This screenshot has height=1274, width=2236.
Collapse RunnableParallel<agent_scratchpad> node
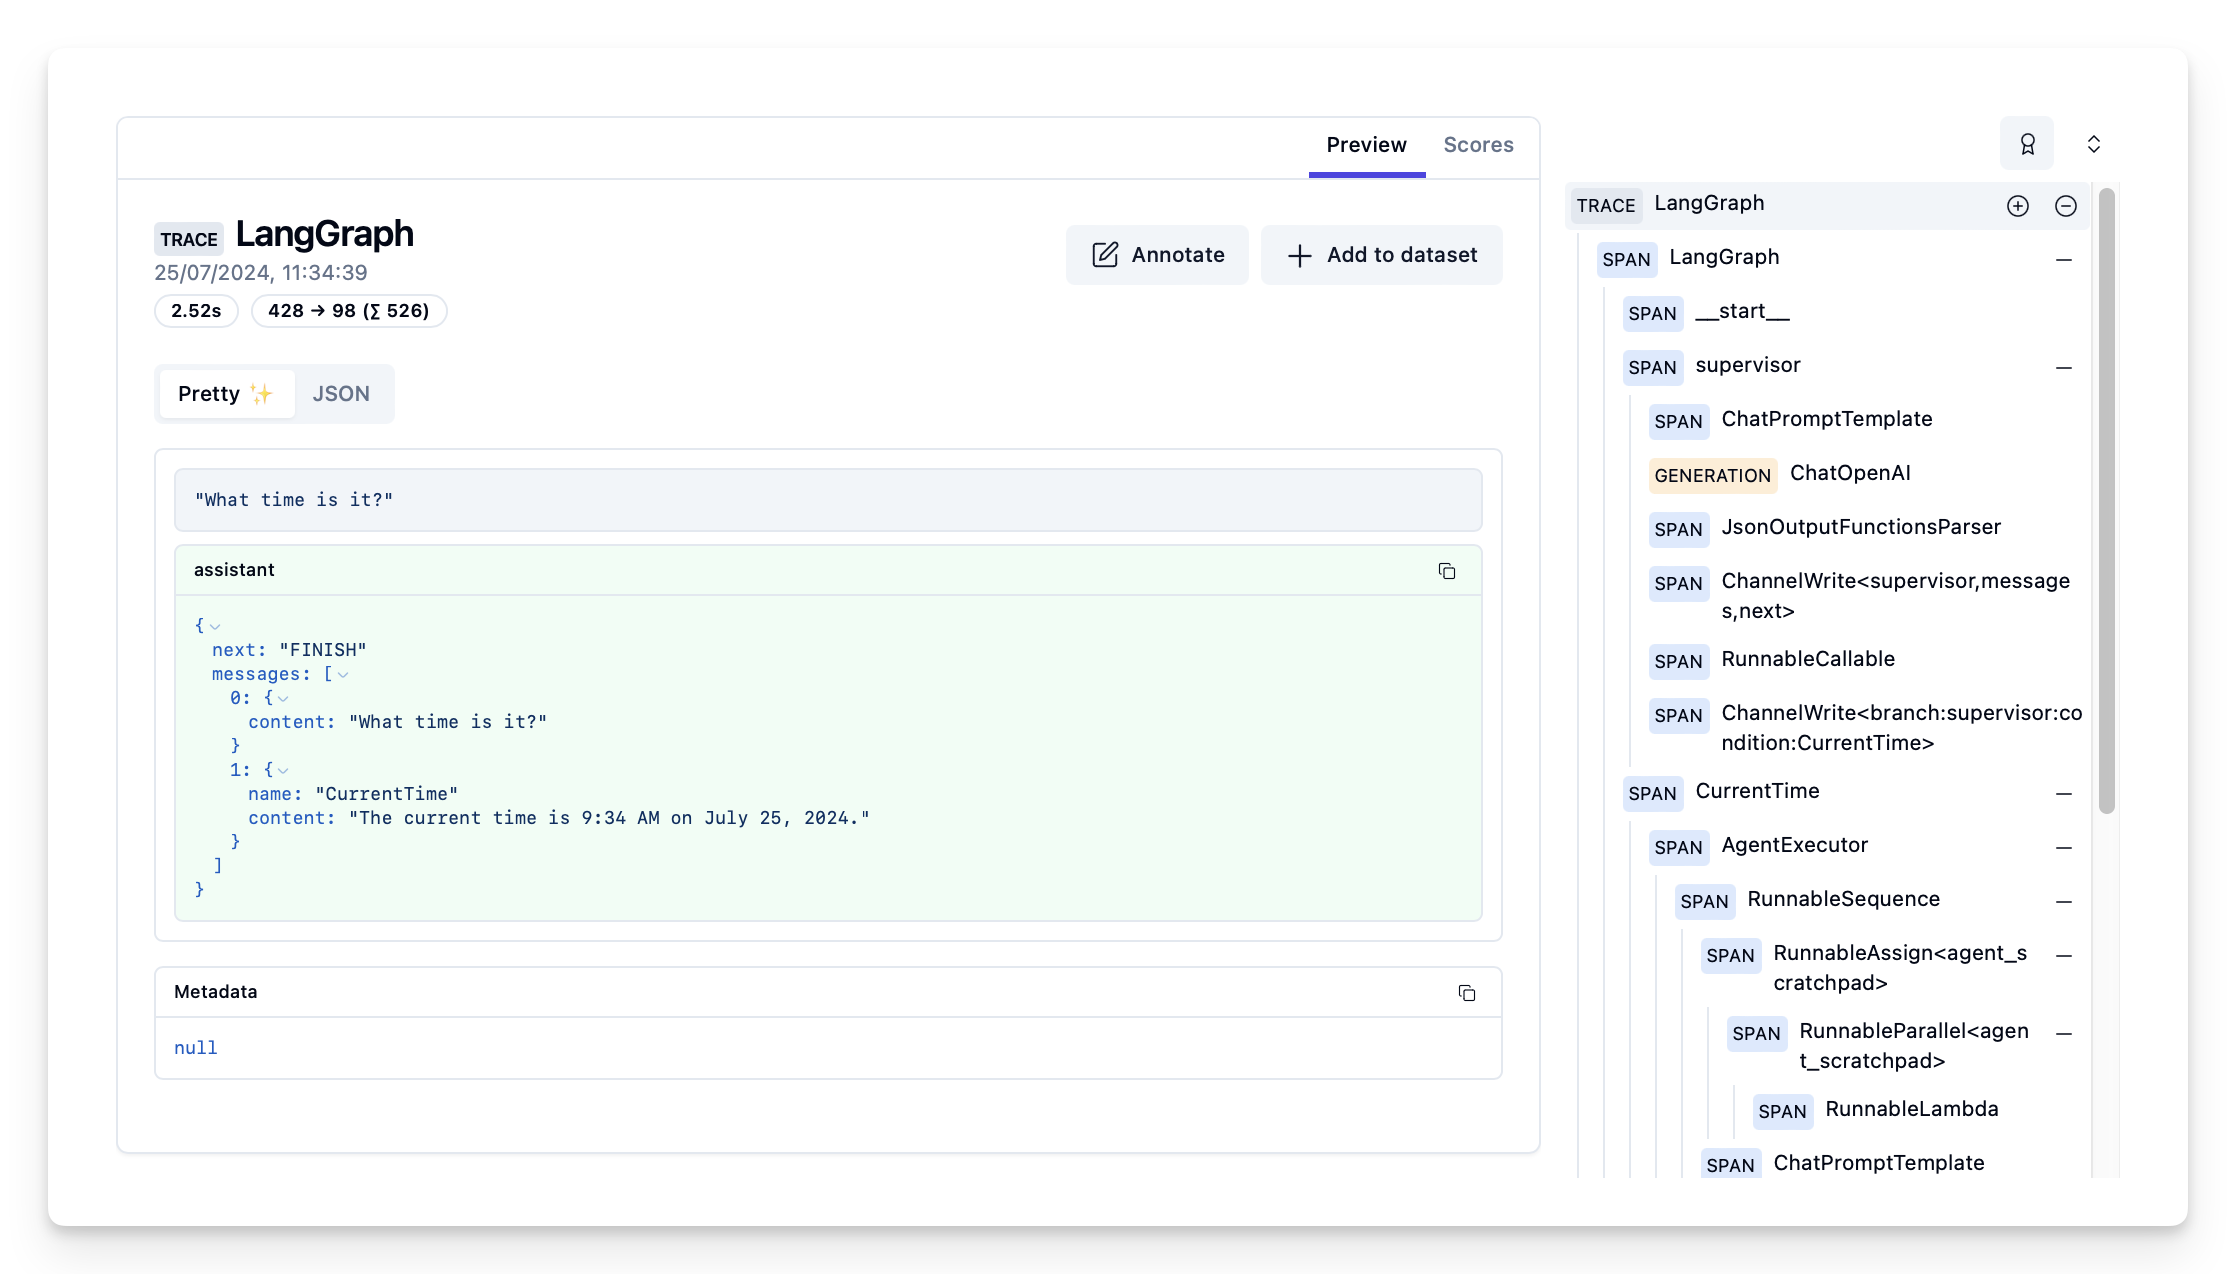pos(2063,1033)
